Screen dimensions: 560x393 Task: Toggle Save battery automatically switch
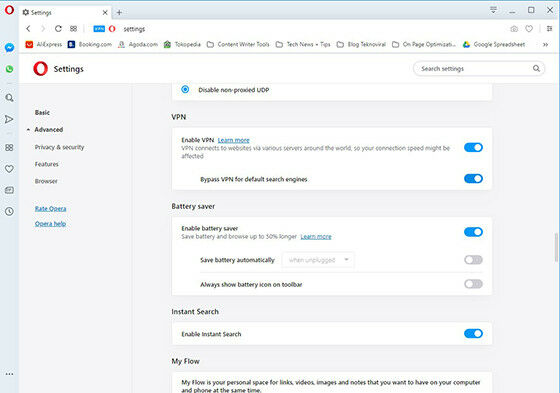pyautogui.click(x=473, y=260)
